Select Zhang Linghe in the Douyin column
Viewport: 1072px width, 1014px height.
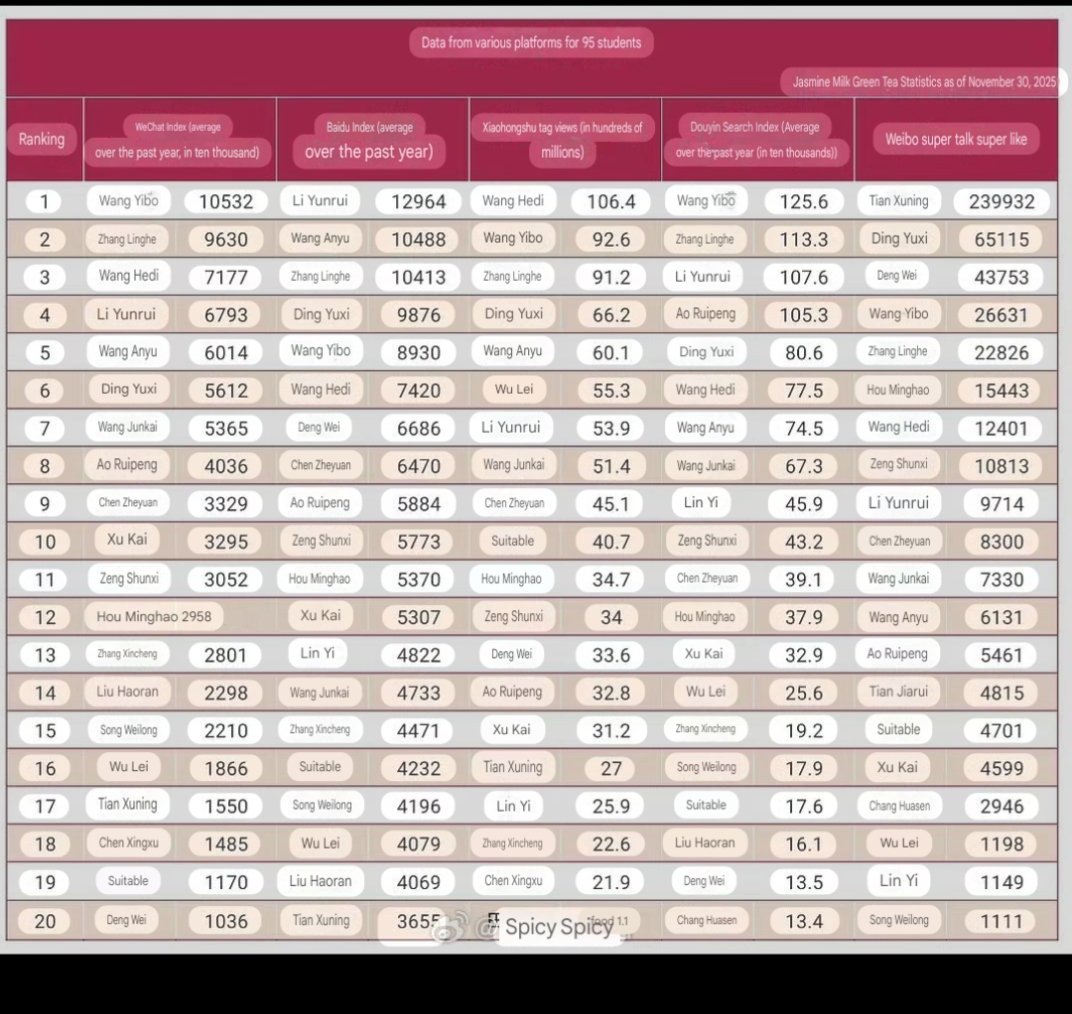(x=705, y=238)
